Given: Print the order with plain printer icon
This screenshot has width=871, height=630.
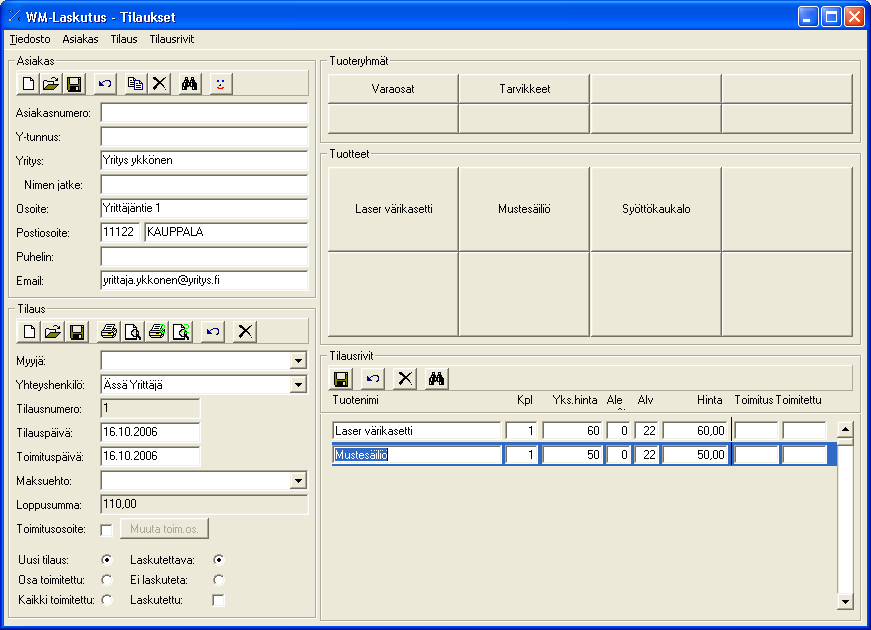Looking at the screenshot, I should tap(108, 332).
